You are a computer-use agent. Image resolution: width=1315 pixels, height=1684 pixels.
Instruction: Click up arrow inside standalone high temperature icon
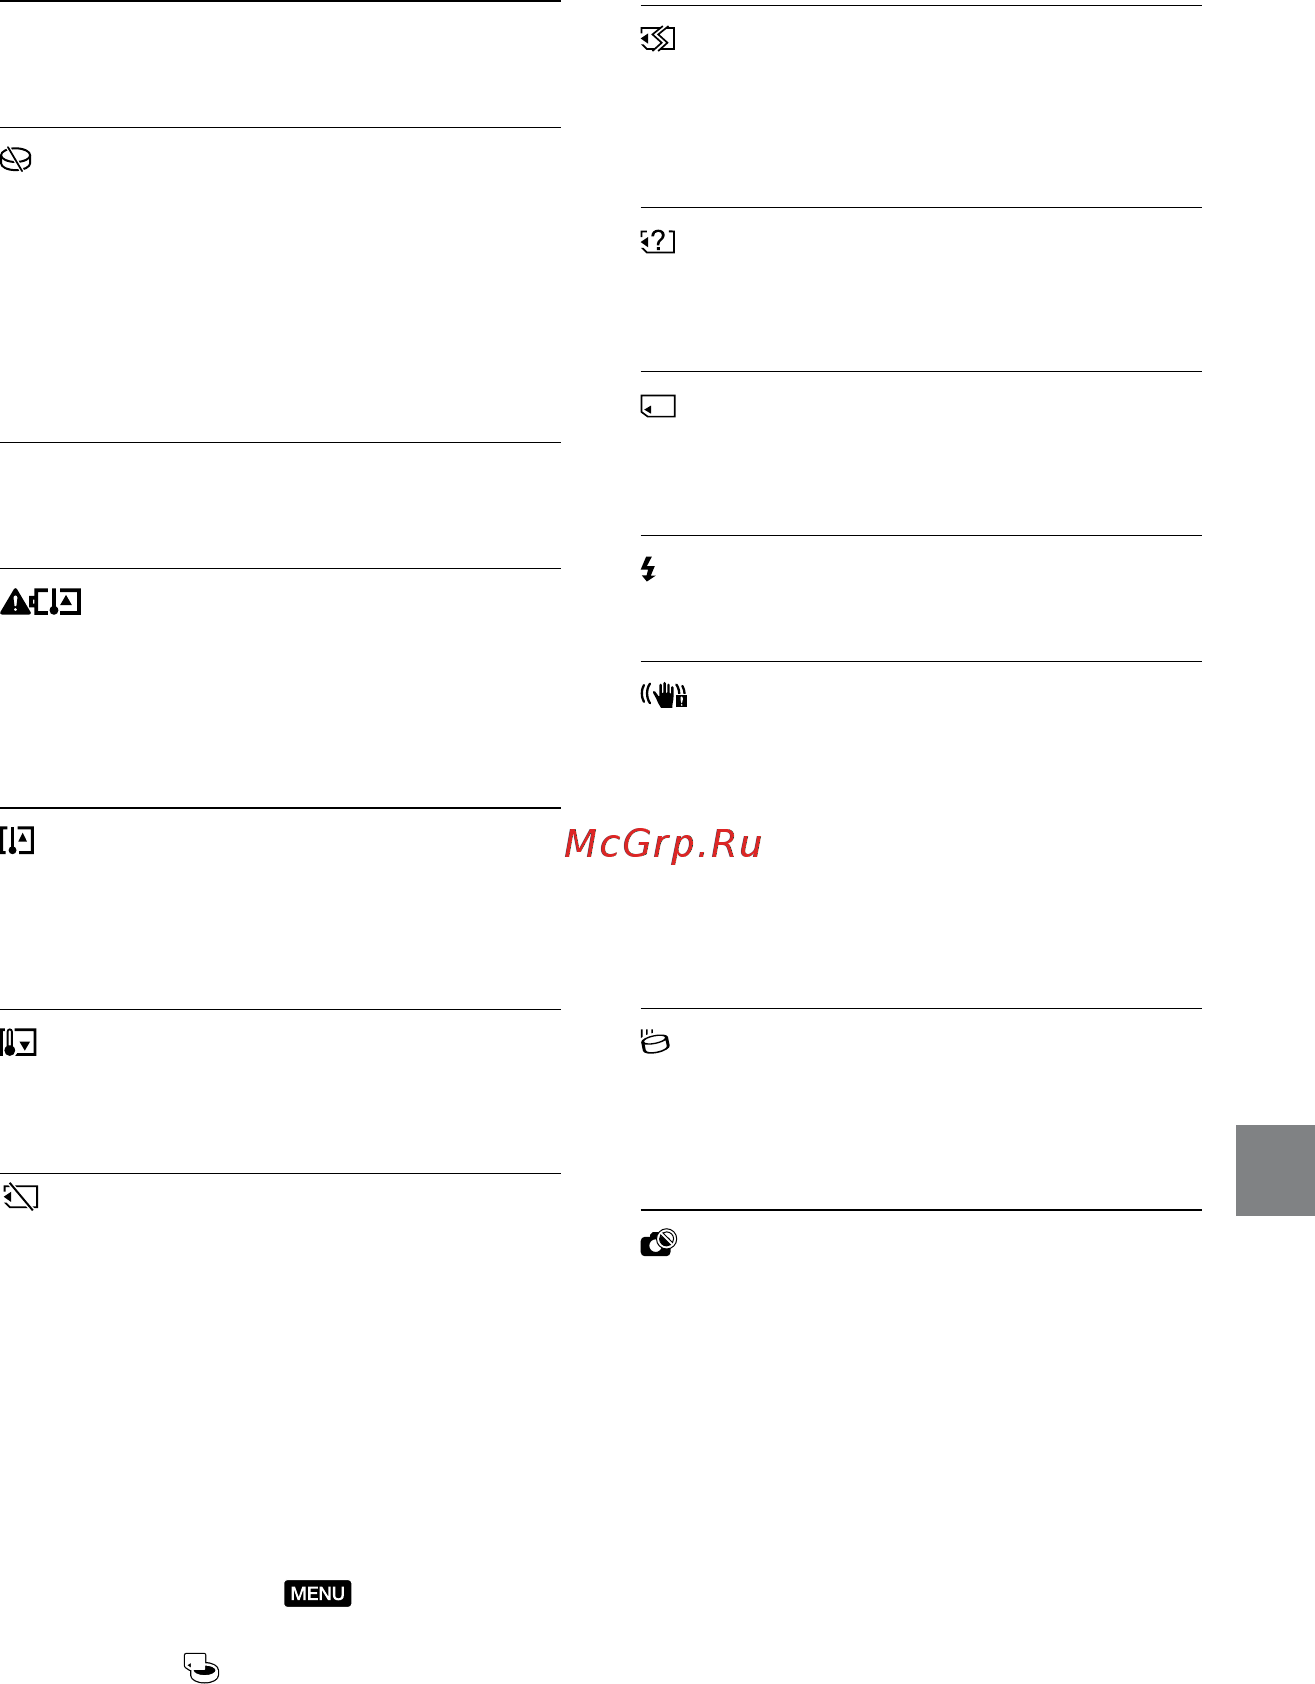coord(24,837)
